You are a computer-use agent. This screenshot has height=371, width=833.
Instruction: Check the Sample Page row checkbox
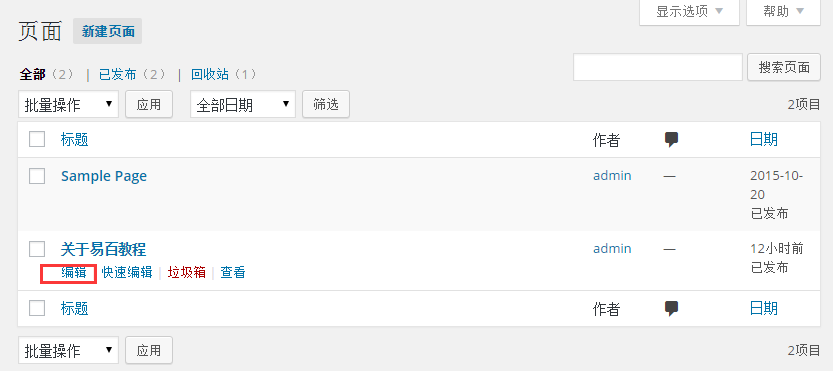[x=37, y=176]
